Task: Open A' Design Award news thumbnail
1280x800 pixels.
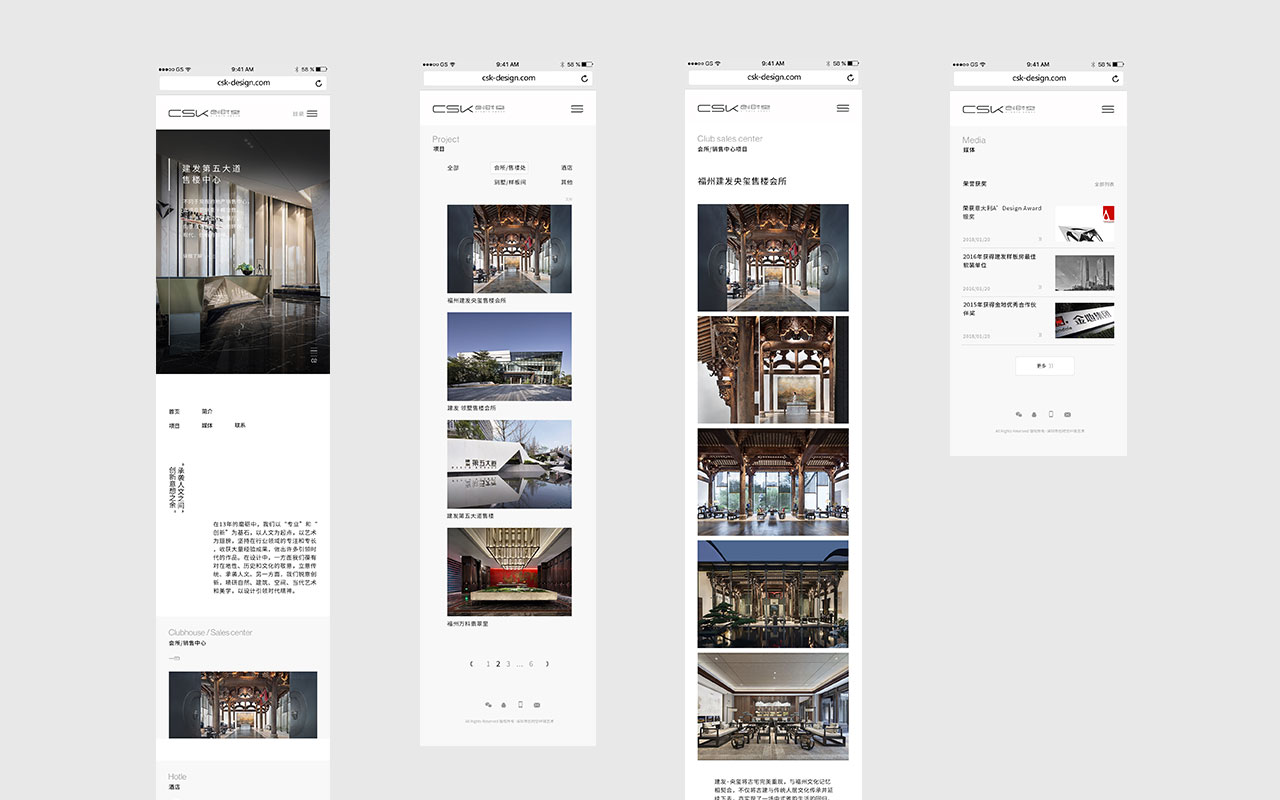Action: click(1084, 224)
